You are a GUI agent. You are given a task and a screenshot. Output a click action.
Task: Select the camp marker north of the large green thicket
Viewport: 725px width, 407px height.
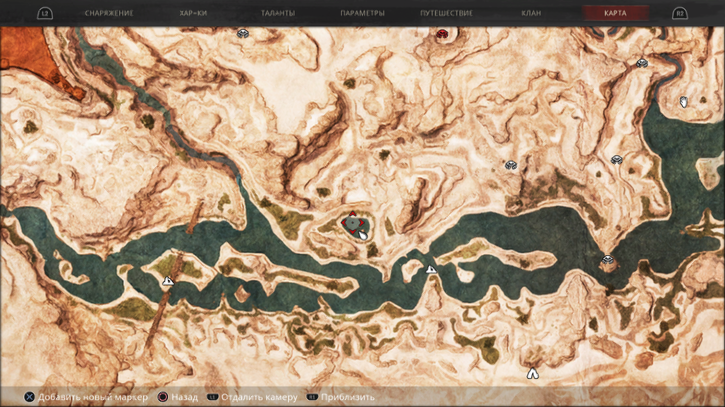click(510, 165)
